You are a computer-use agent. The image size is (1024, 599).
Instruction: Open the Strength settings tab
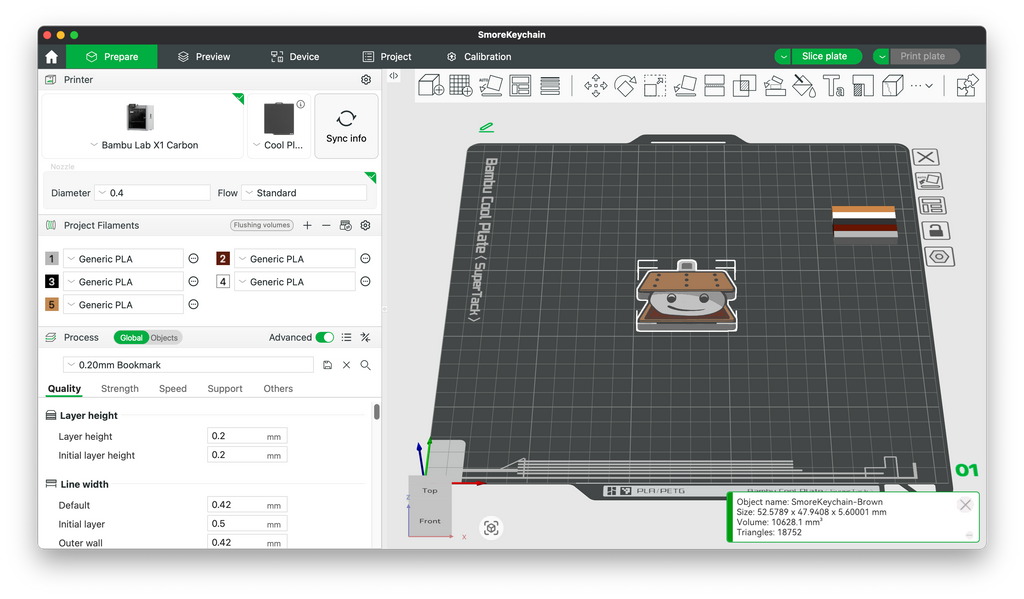click(120, 389)
